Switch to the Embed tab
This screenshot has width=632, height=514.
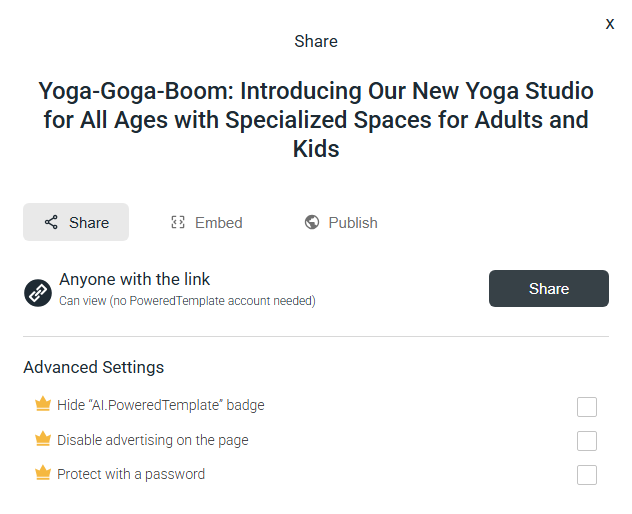206,223
